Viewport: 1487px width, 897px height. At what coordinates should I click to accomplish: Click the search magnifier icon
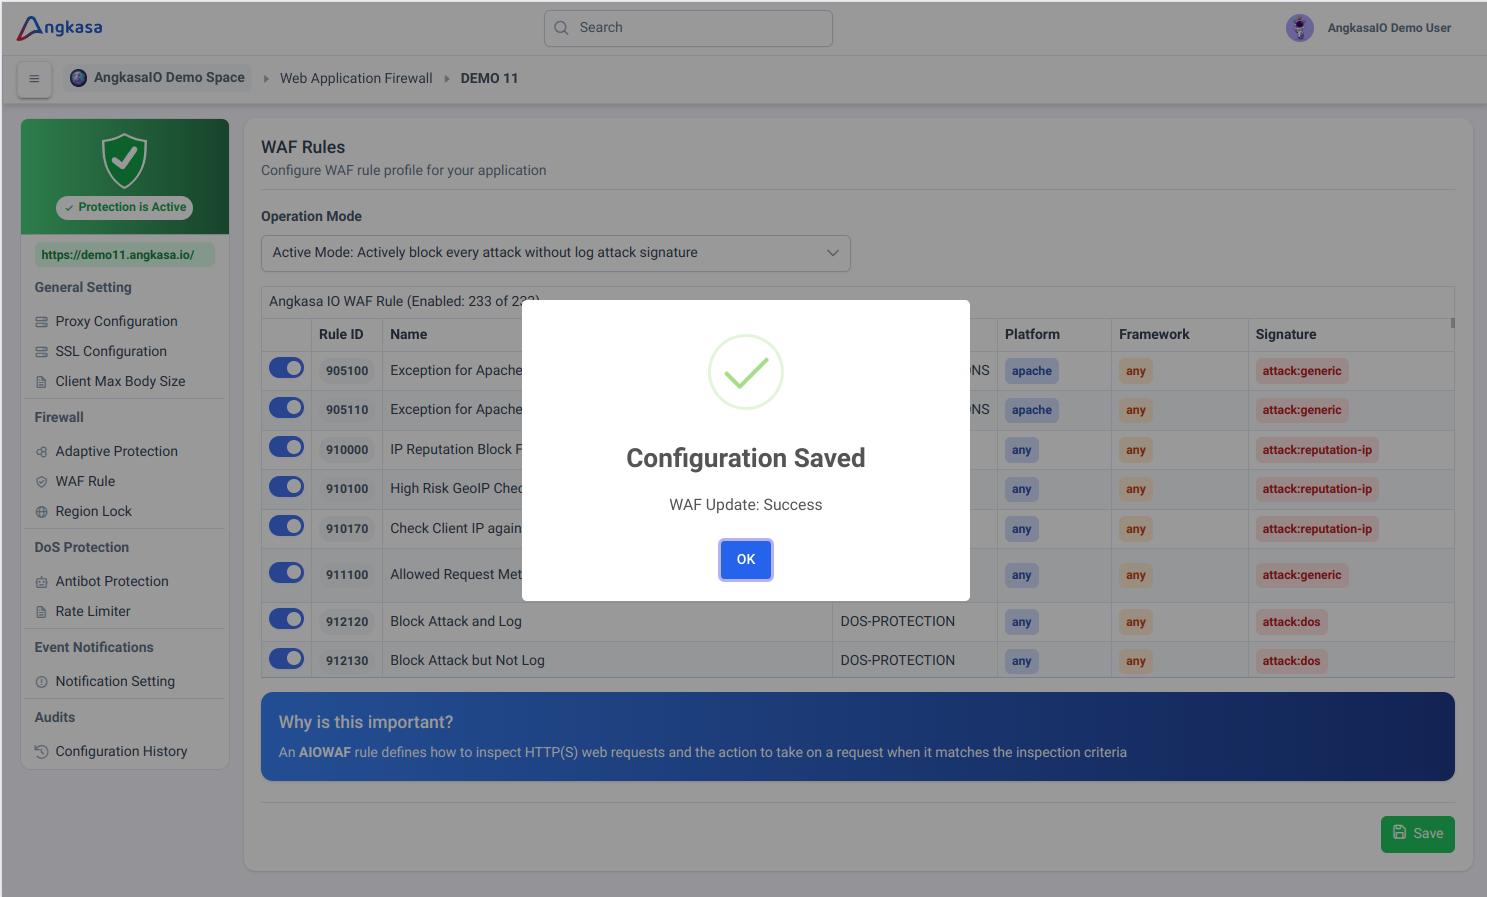(561, 28)
